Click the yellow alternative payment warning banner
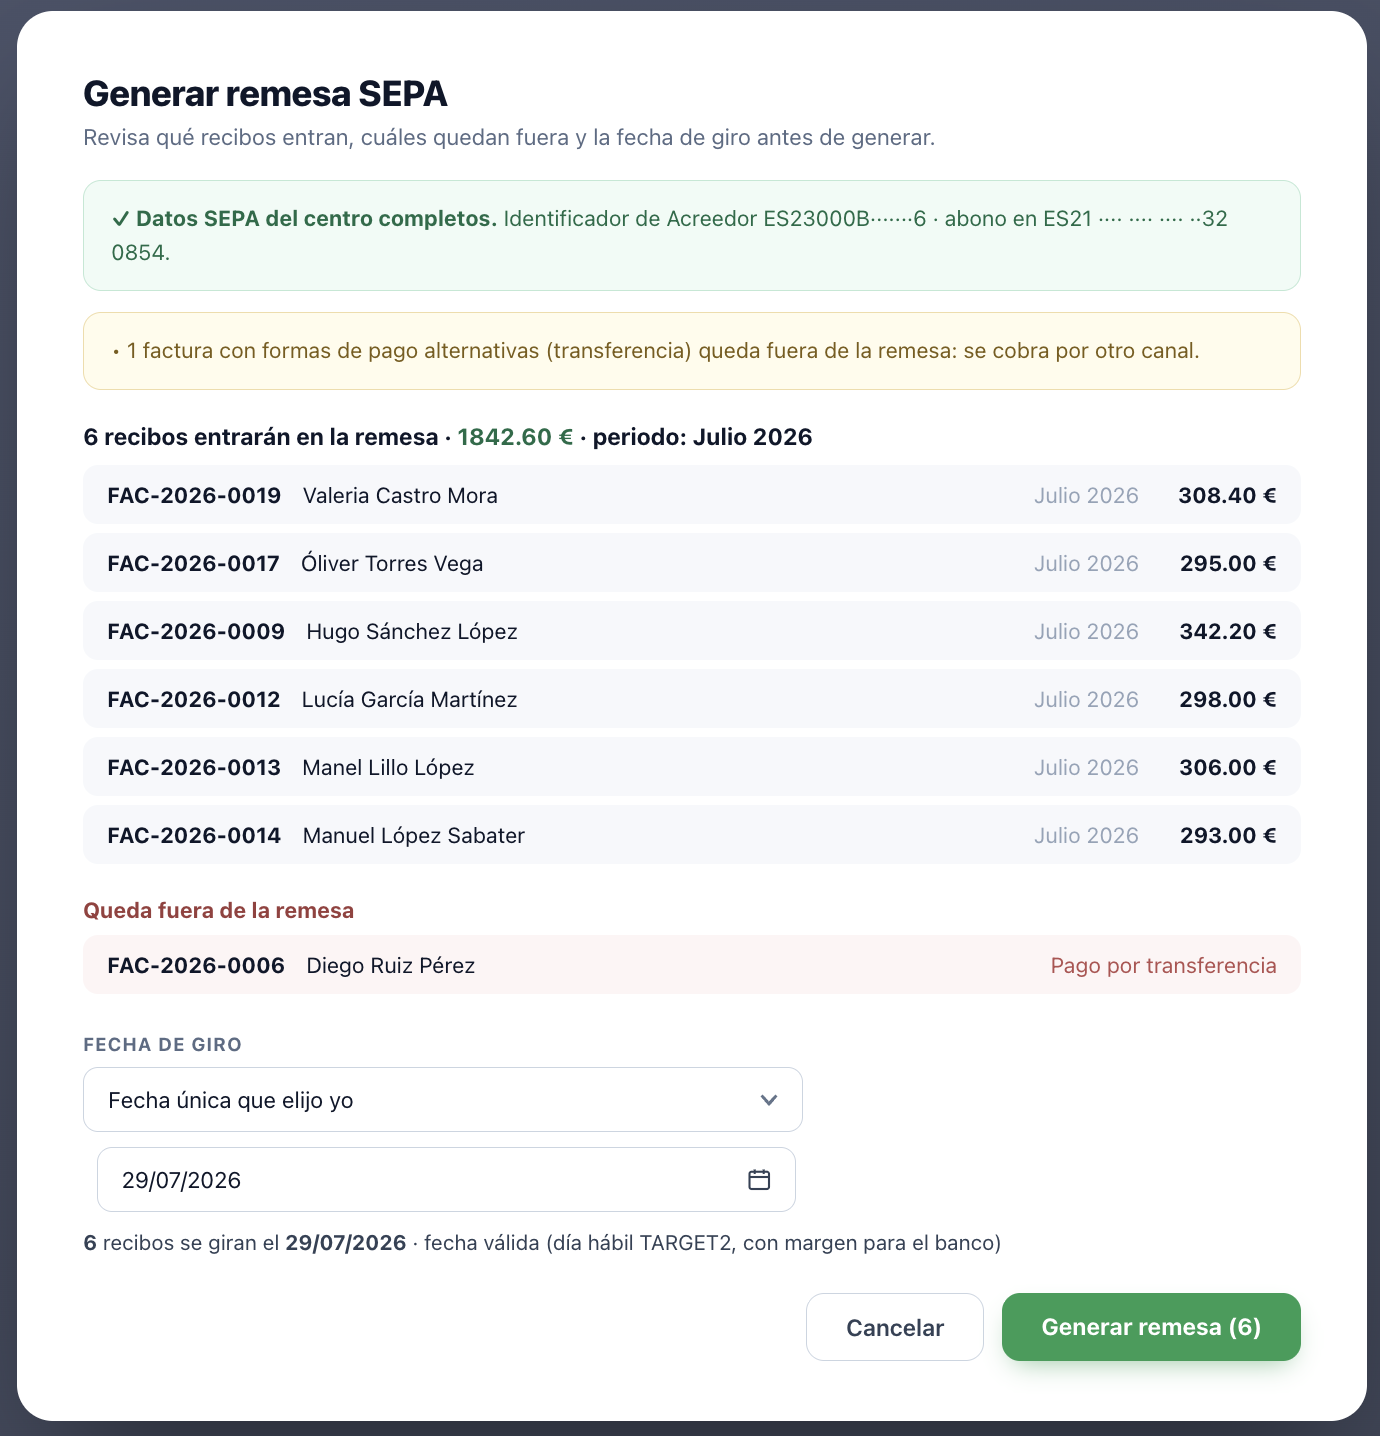The image size is (1380, 1436). [692, 351]
